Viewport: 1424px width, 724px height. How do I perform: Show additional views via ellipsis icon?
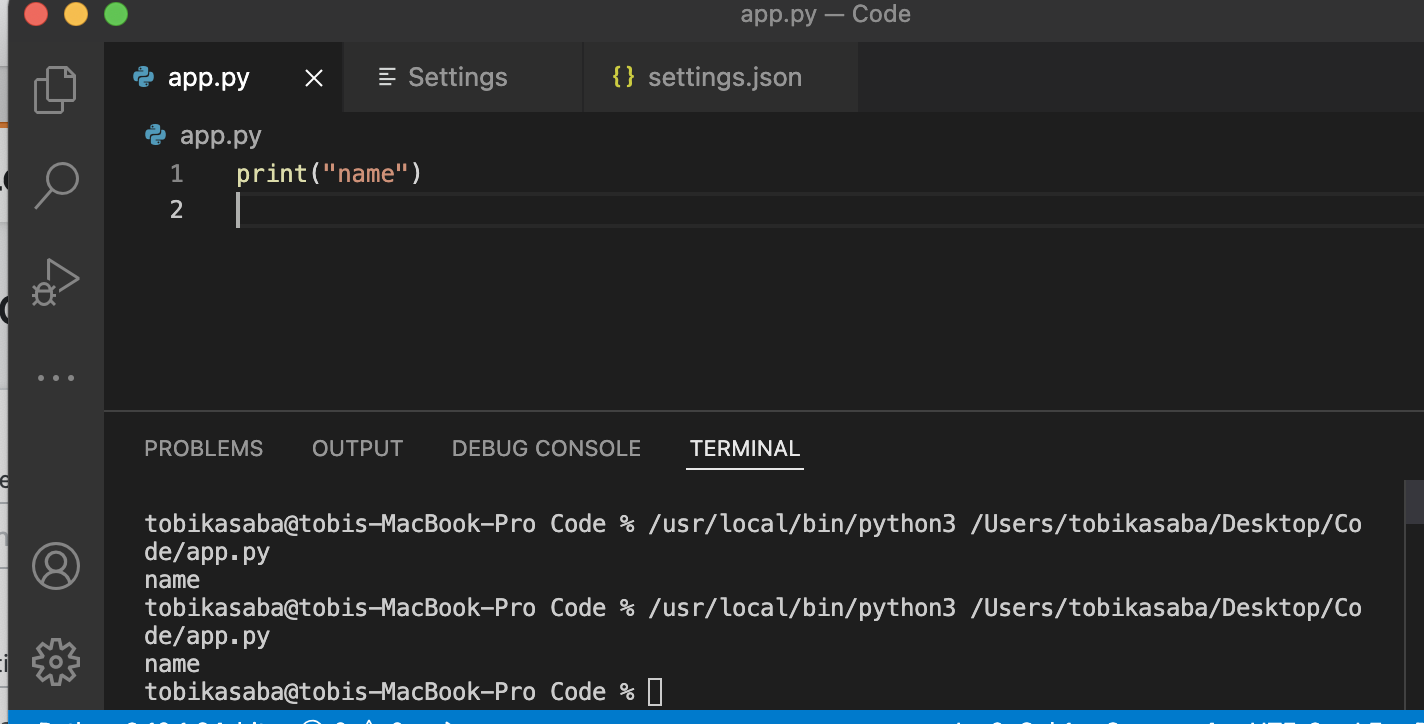[x=56, y=378]
